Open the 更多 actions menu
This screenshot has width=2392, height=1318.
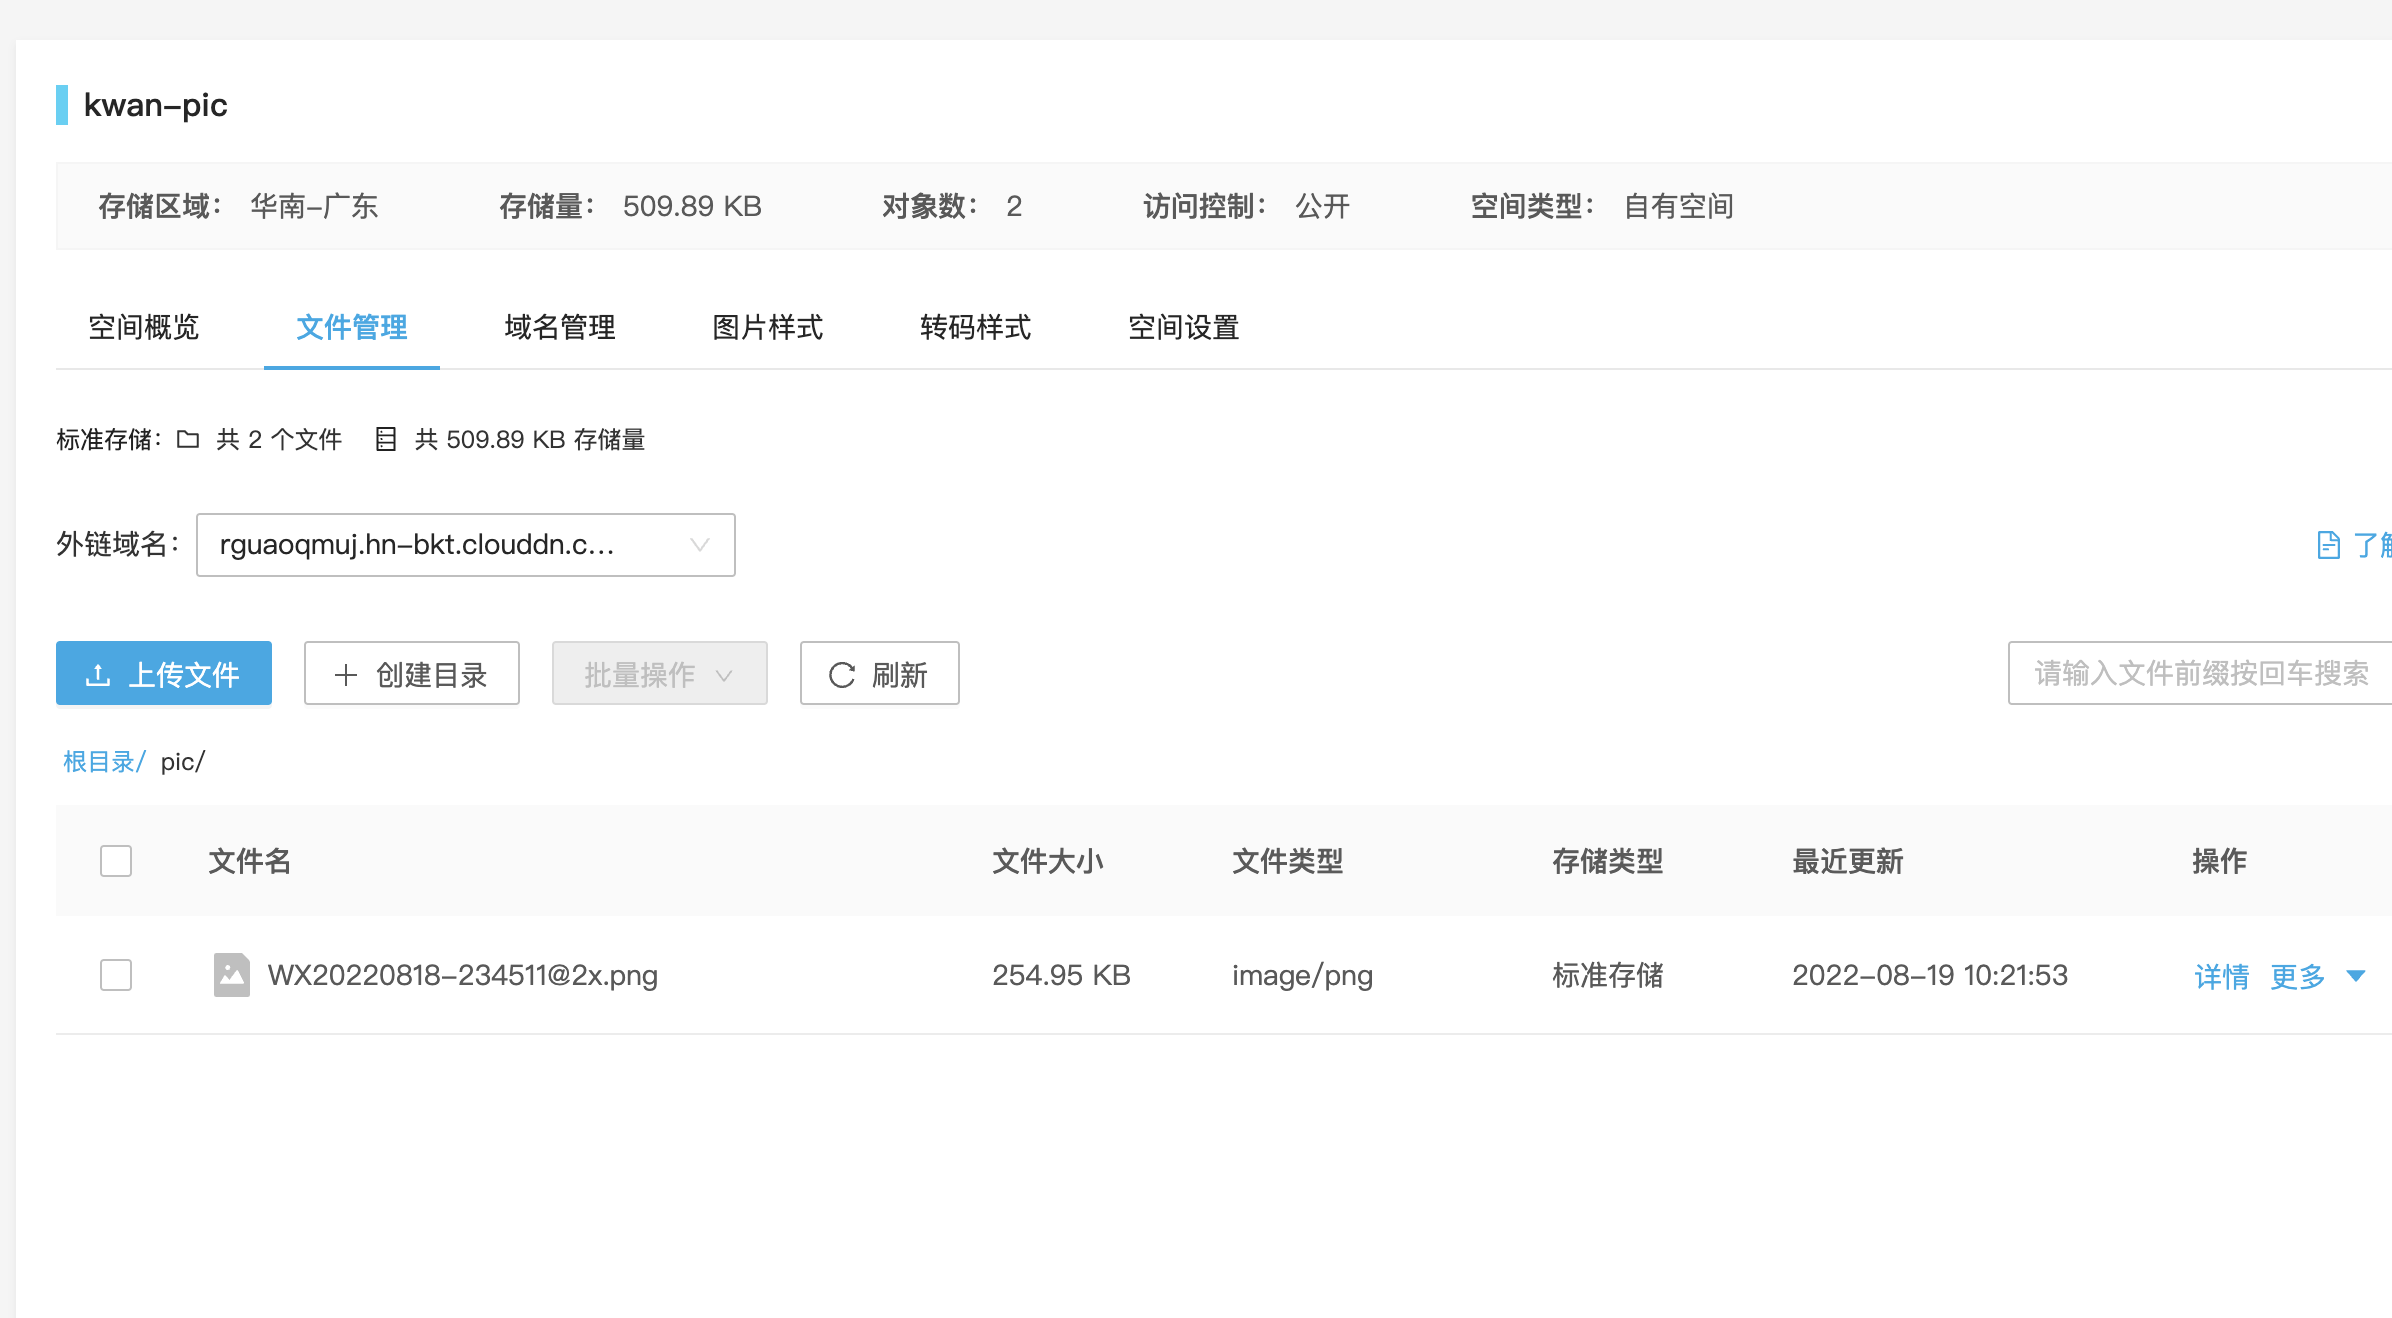pos(2298,976)
